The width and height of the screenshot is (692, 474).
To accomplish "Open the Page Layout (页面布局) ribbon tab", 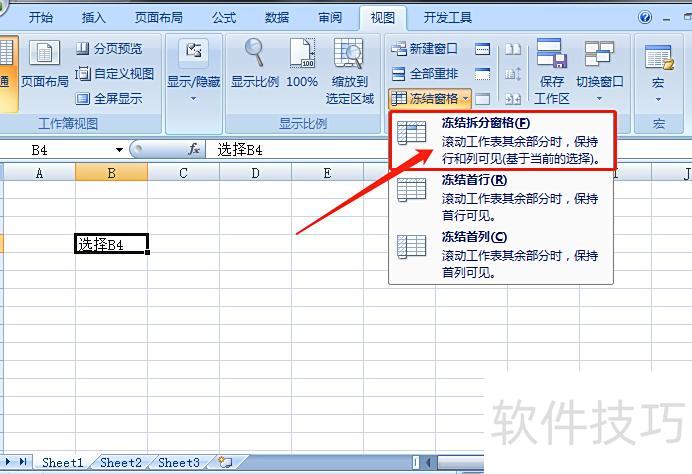I will (158, 18).
